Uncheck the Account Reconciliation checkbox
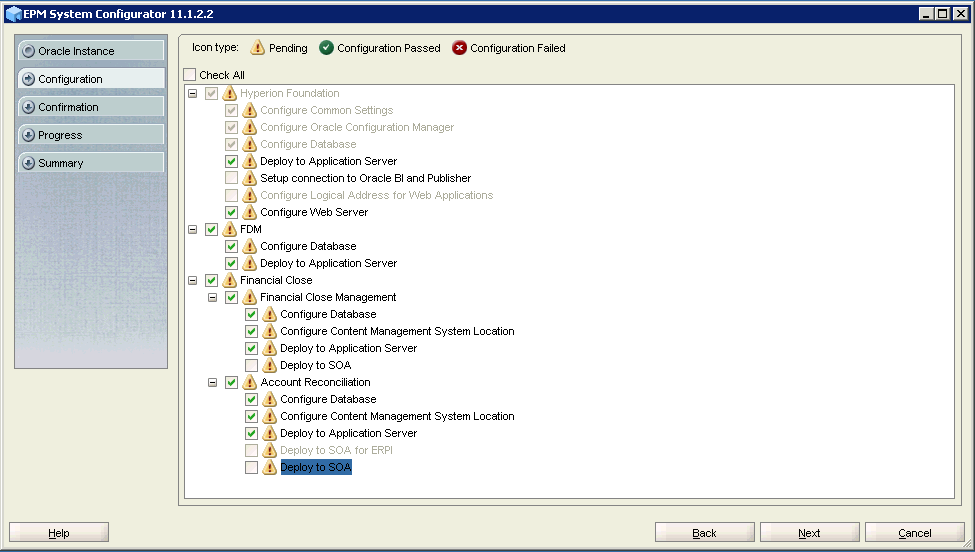 [x=231, y=382]
